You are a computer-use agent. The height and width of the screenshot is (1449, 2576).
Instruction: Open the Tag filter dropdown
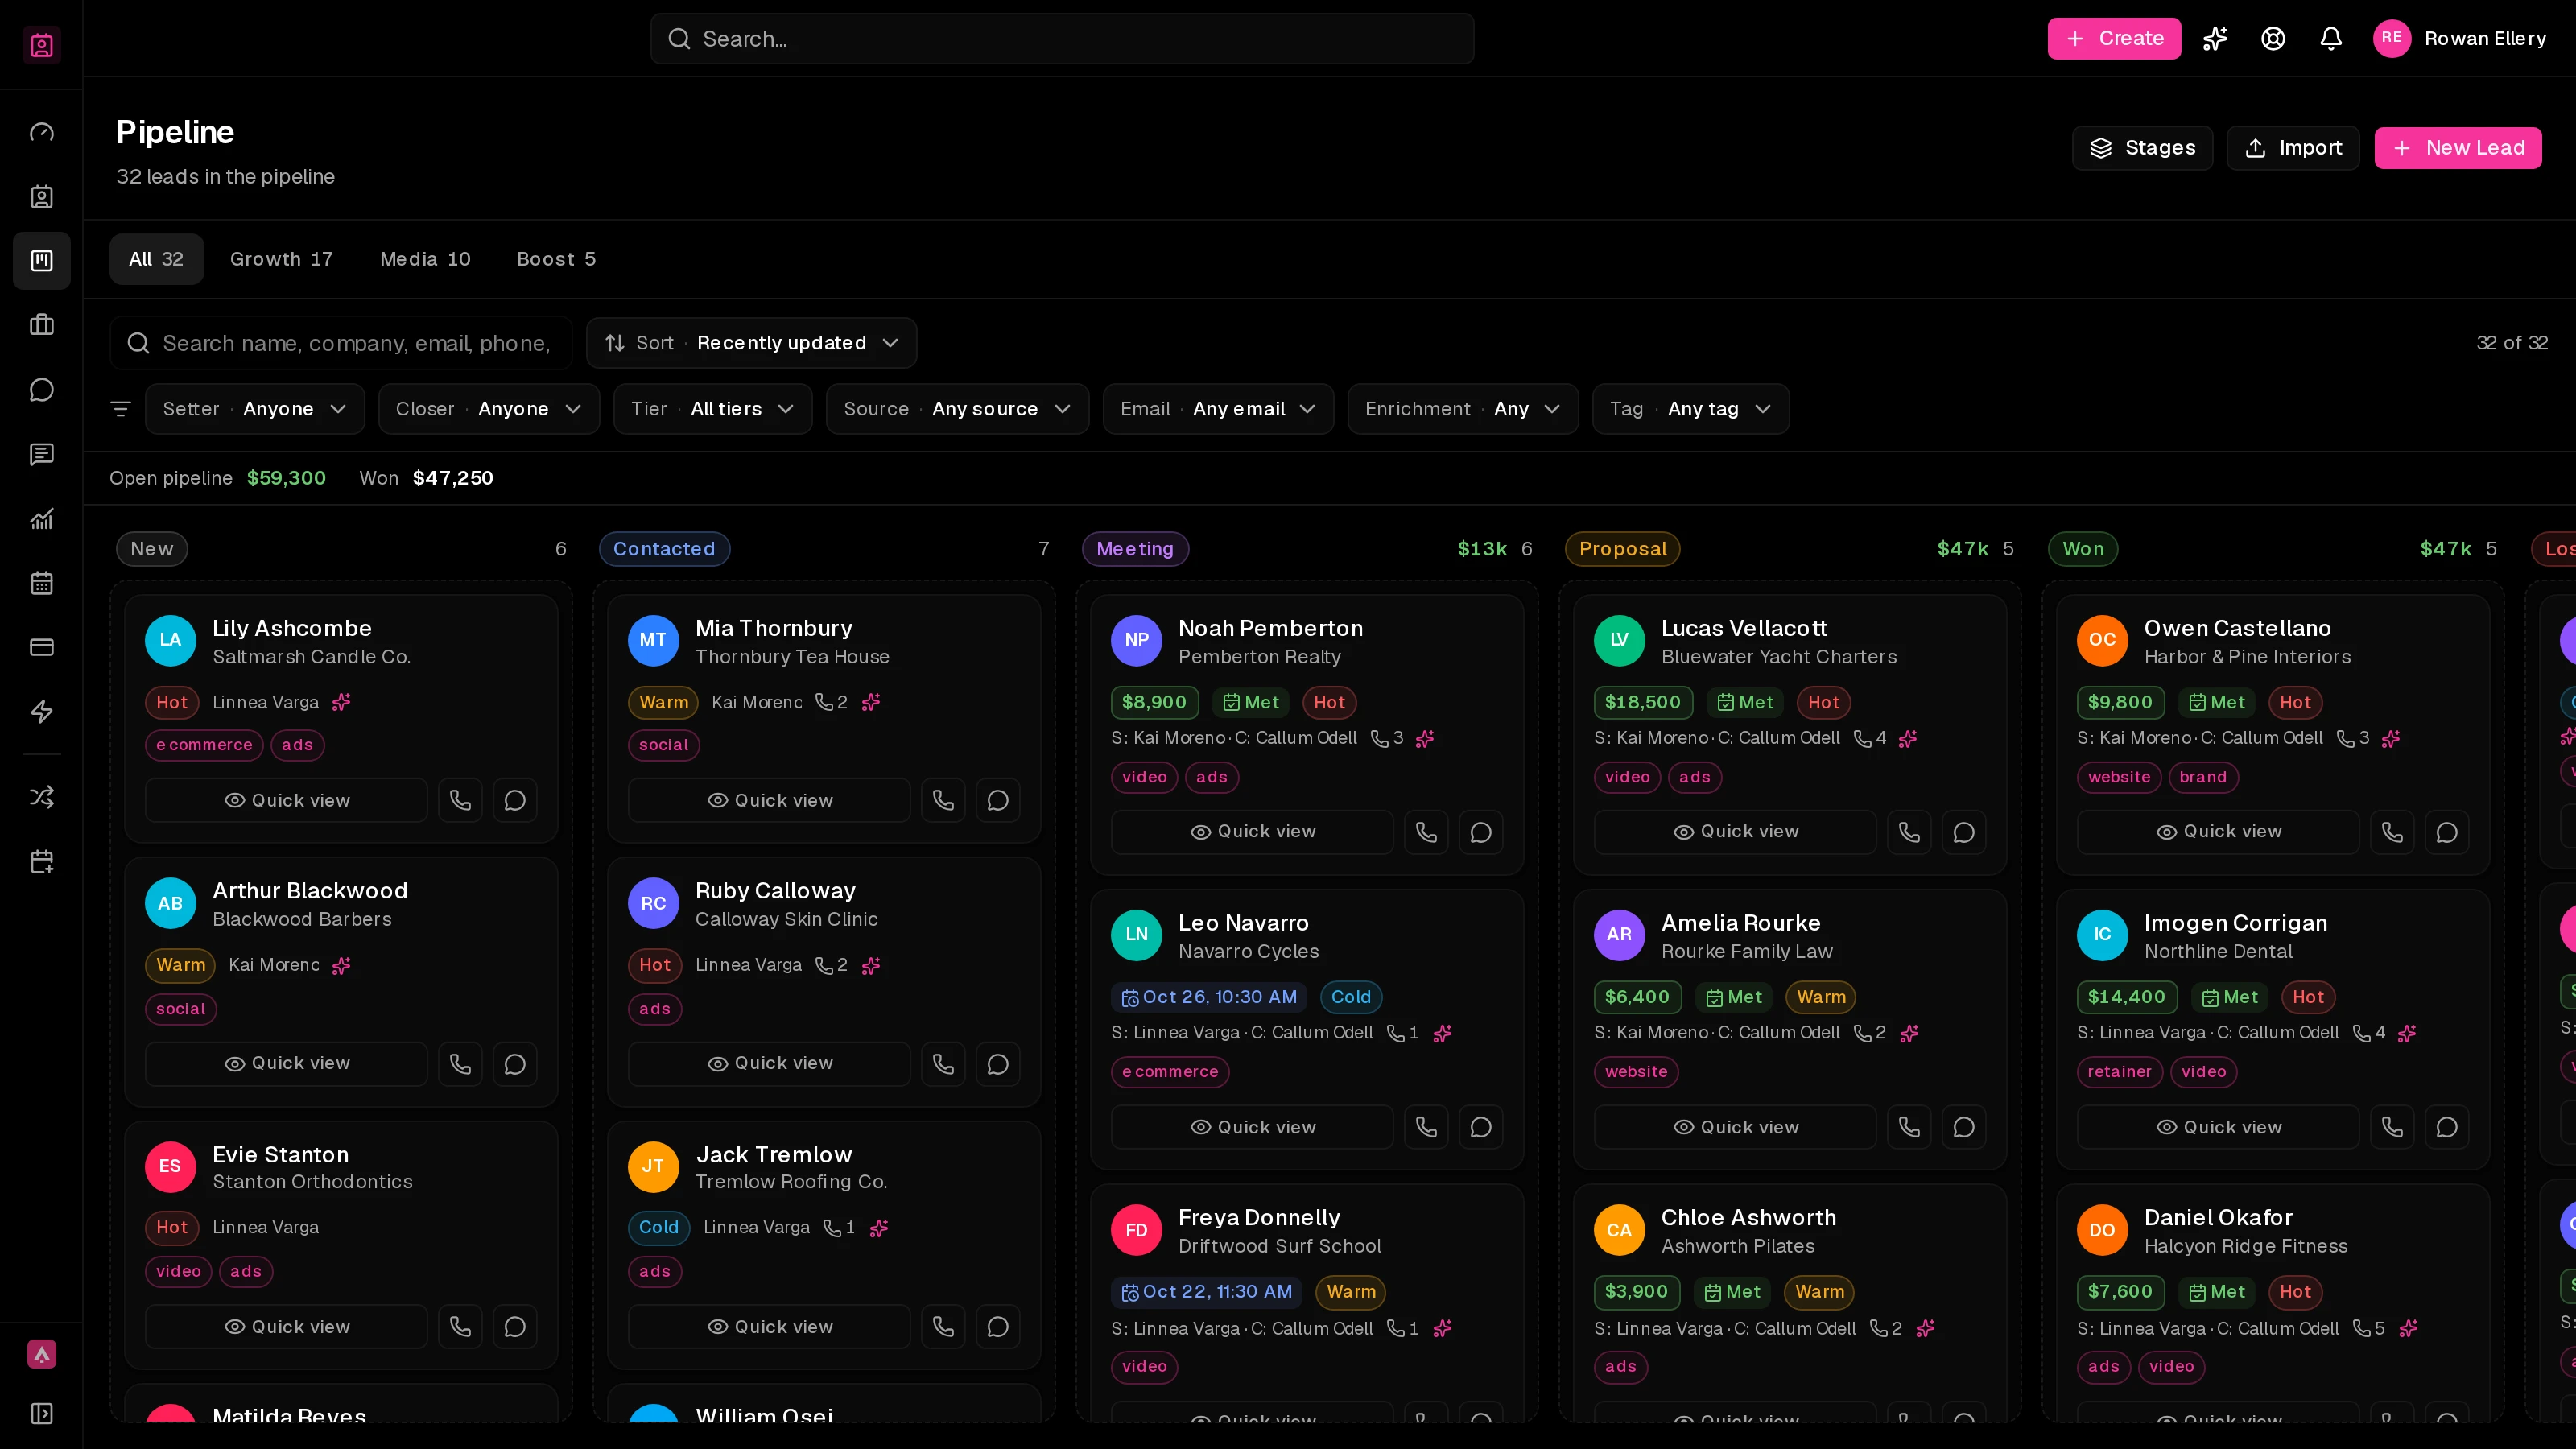click(1691, 409)
